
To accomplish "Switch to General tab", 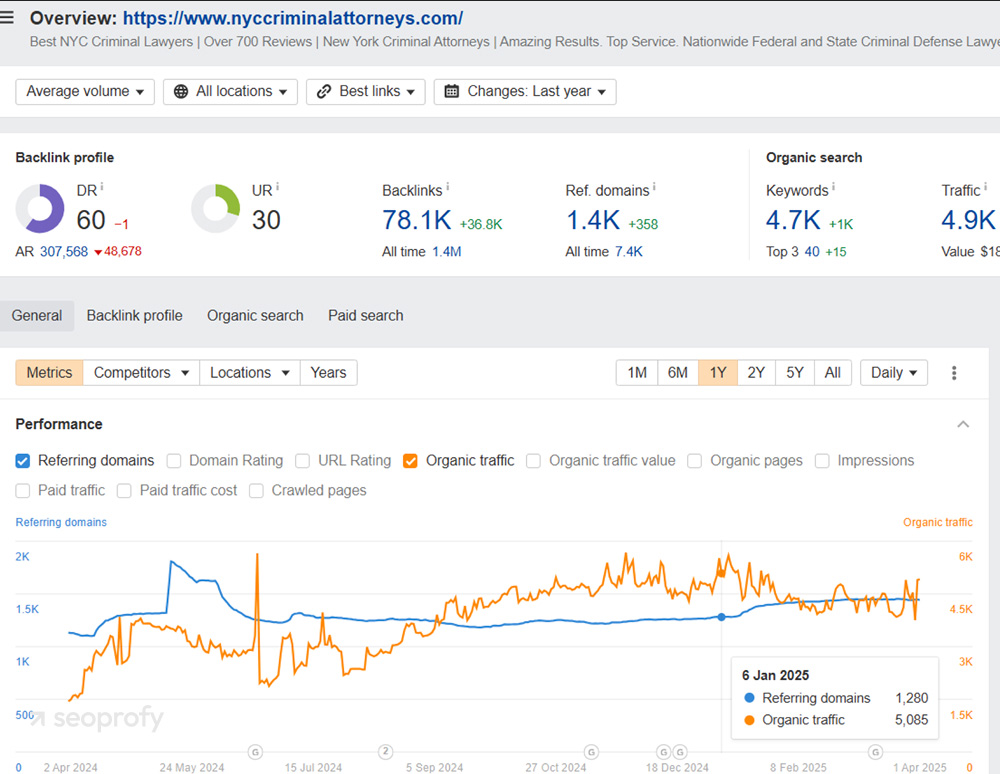I will pyautogui.click(x=37, y=316).
